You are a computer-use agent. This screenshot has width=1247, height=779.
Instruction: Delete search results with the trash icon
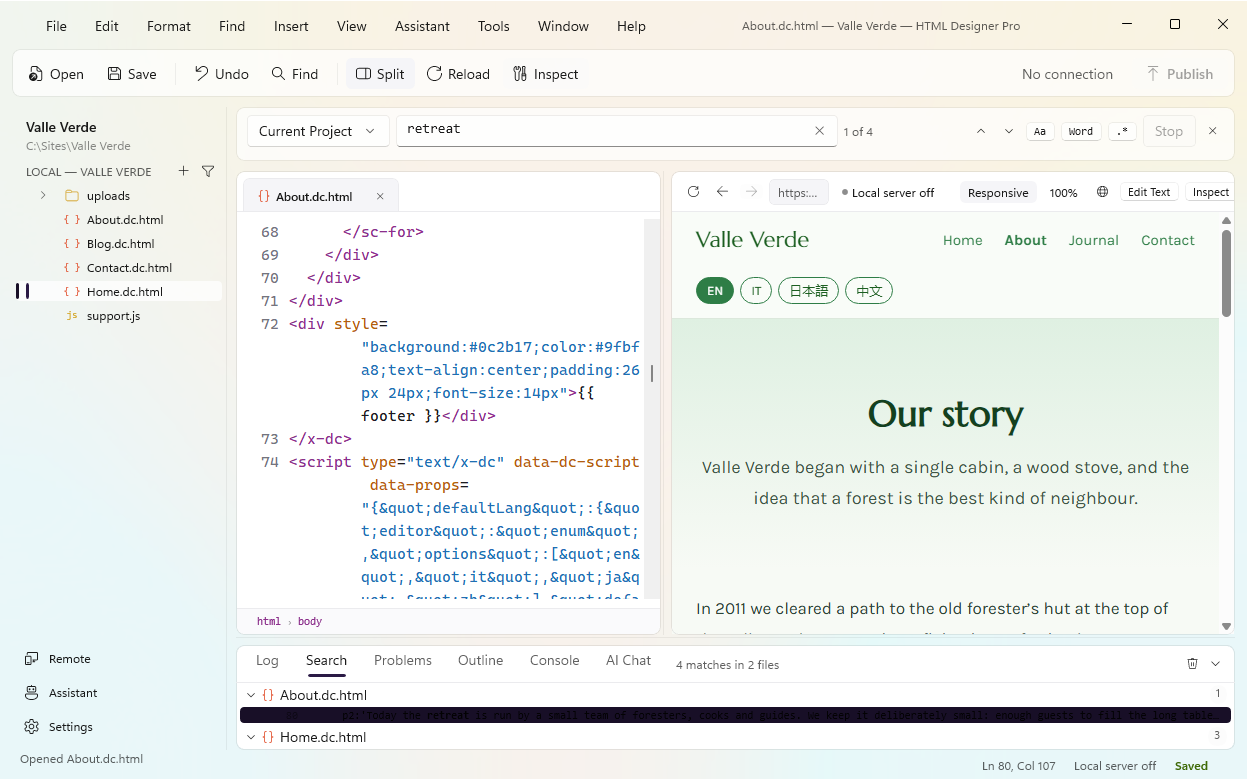click(1192, 663)
